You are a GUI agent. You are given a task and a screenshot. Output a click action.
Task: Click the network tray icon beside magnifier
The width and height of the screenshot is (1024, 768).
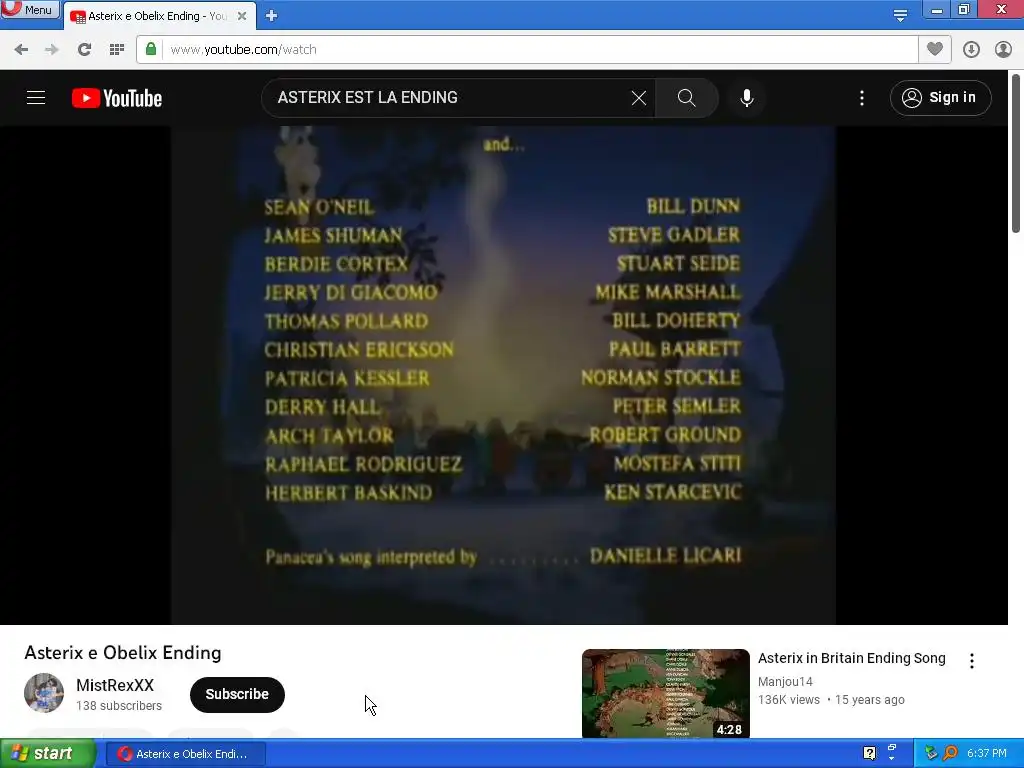(x=931, y=754)
